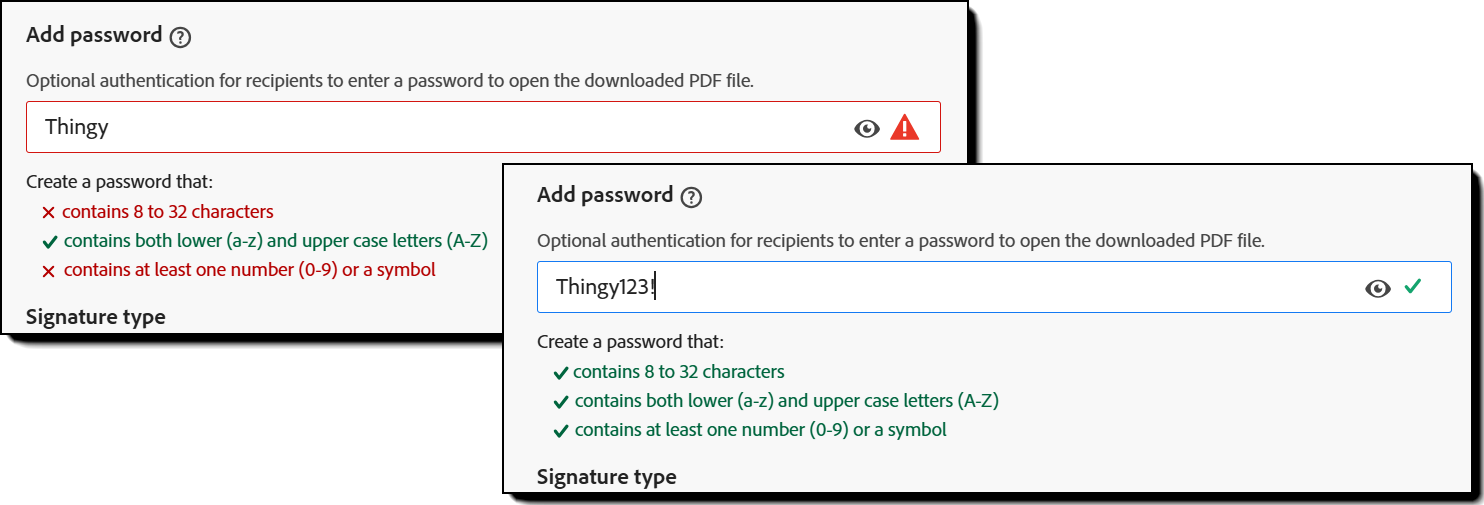Screen dimensions: 1484x505
Task: Click red X beside "contains at least one number"
Action: [x=48, y=271]
